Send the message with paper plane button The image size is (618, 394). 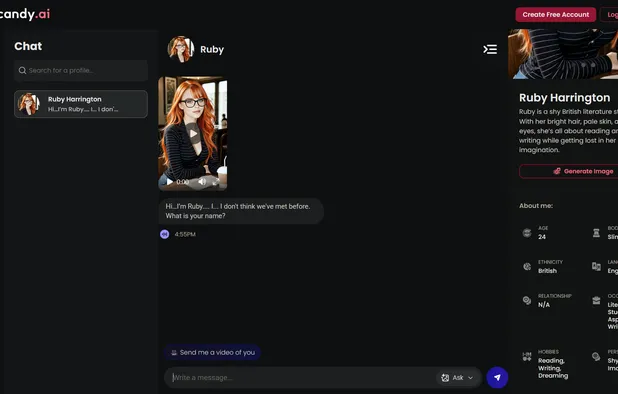497,377
